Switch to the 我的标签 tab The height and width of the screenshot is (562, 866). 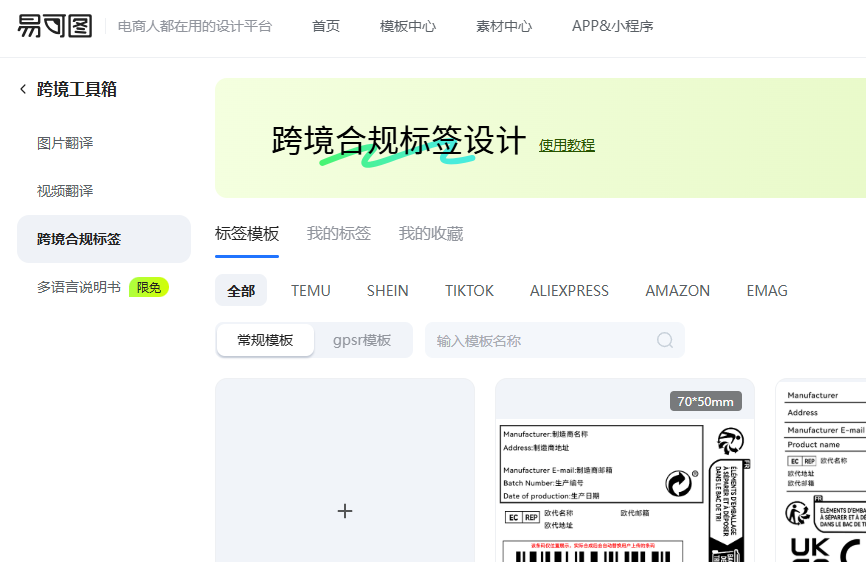click(x=339, y=234)
